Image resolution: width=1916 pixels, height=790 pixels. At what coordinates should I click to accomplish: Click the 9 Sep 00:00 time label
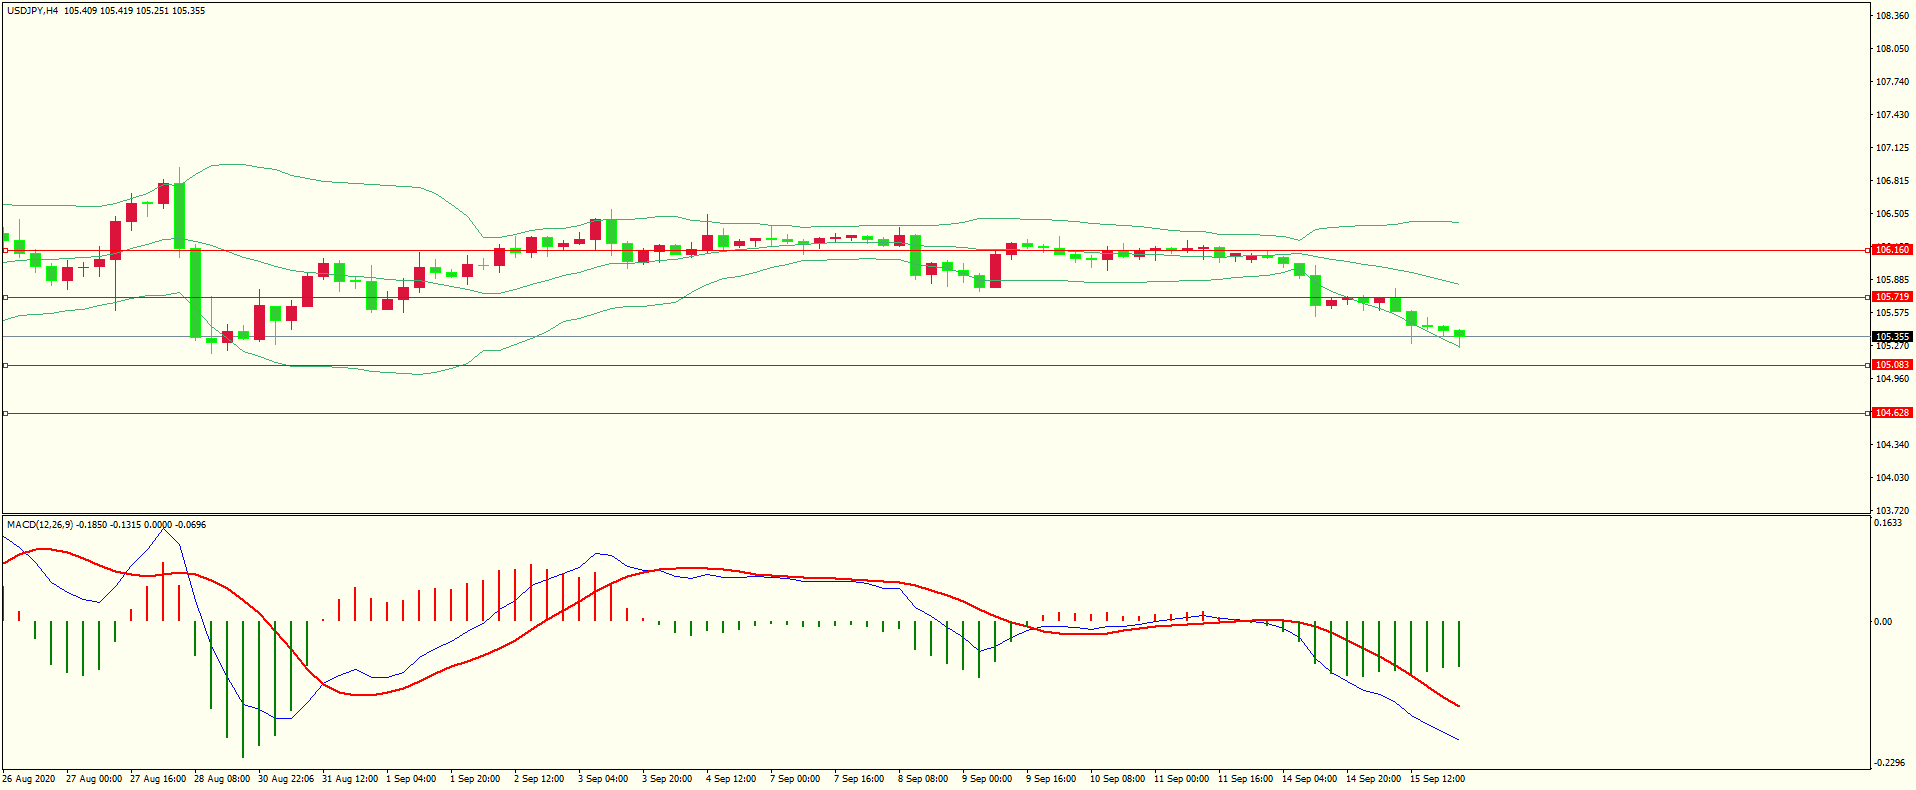[987, 779]
